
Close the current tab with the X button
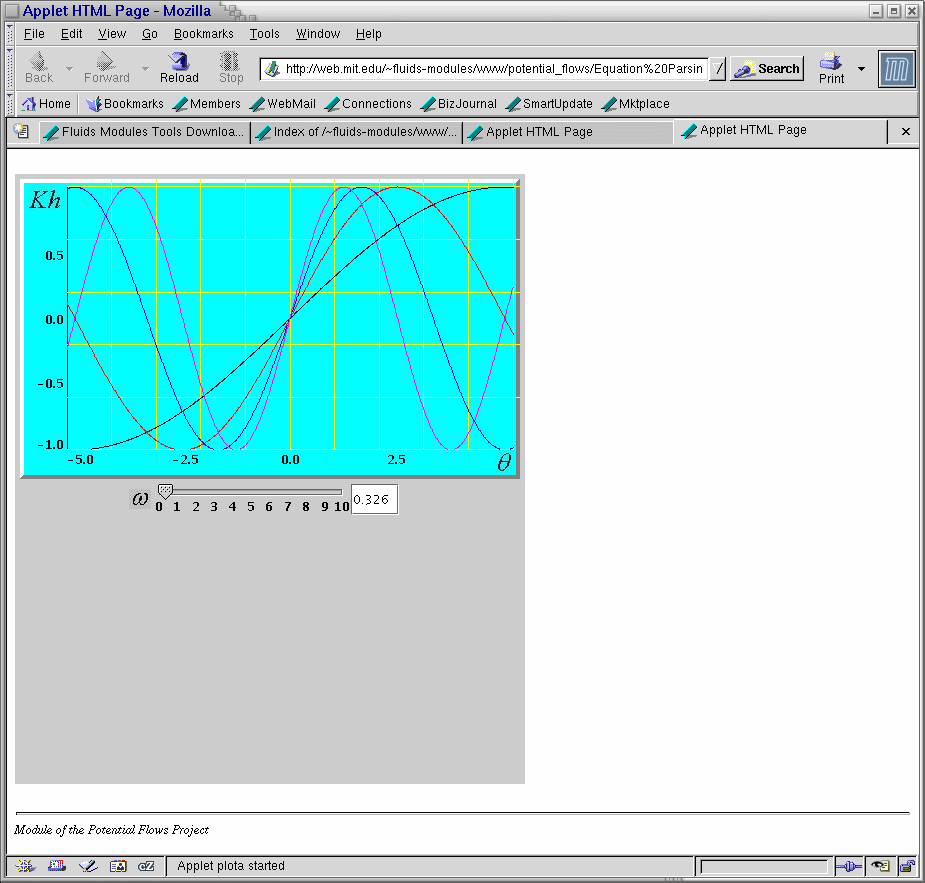pyautogui.click(x=906, y=132)
